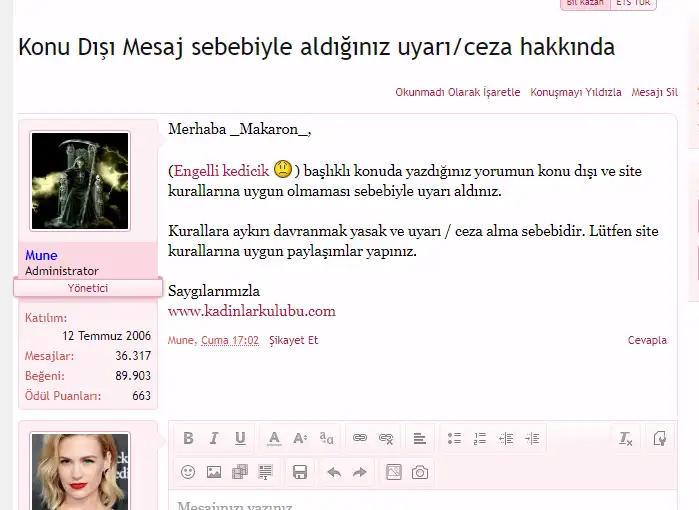Toggle italic text formatting
The image size is (699, 510).
213,438
